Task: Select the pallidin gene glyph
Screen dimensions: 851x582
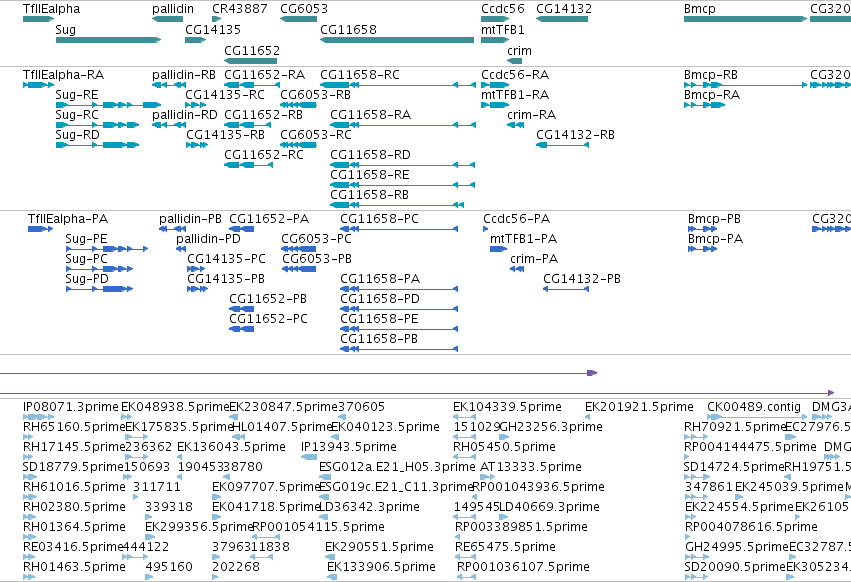Action: click(x=167, y=19)
